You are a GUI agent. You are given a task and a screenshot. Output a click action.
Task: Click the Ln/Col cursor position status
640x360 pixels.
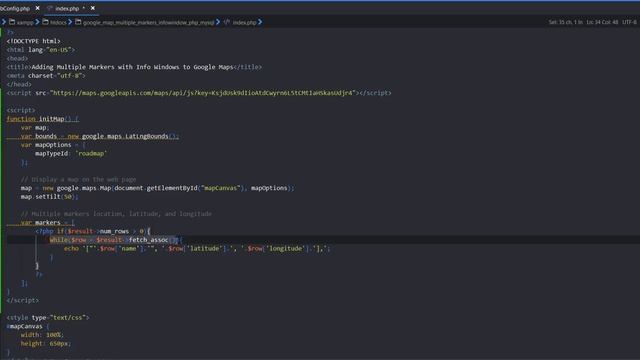(602, 22)
